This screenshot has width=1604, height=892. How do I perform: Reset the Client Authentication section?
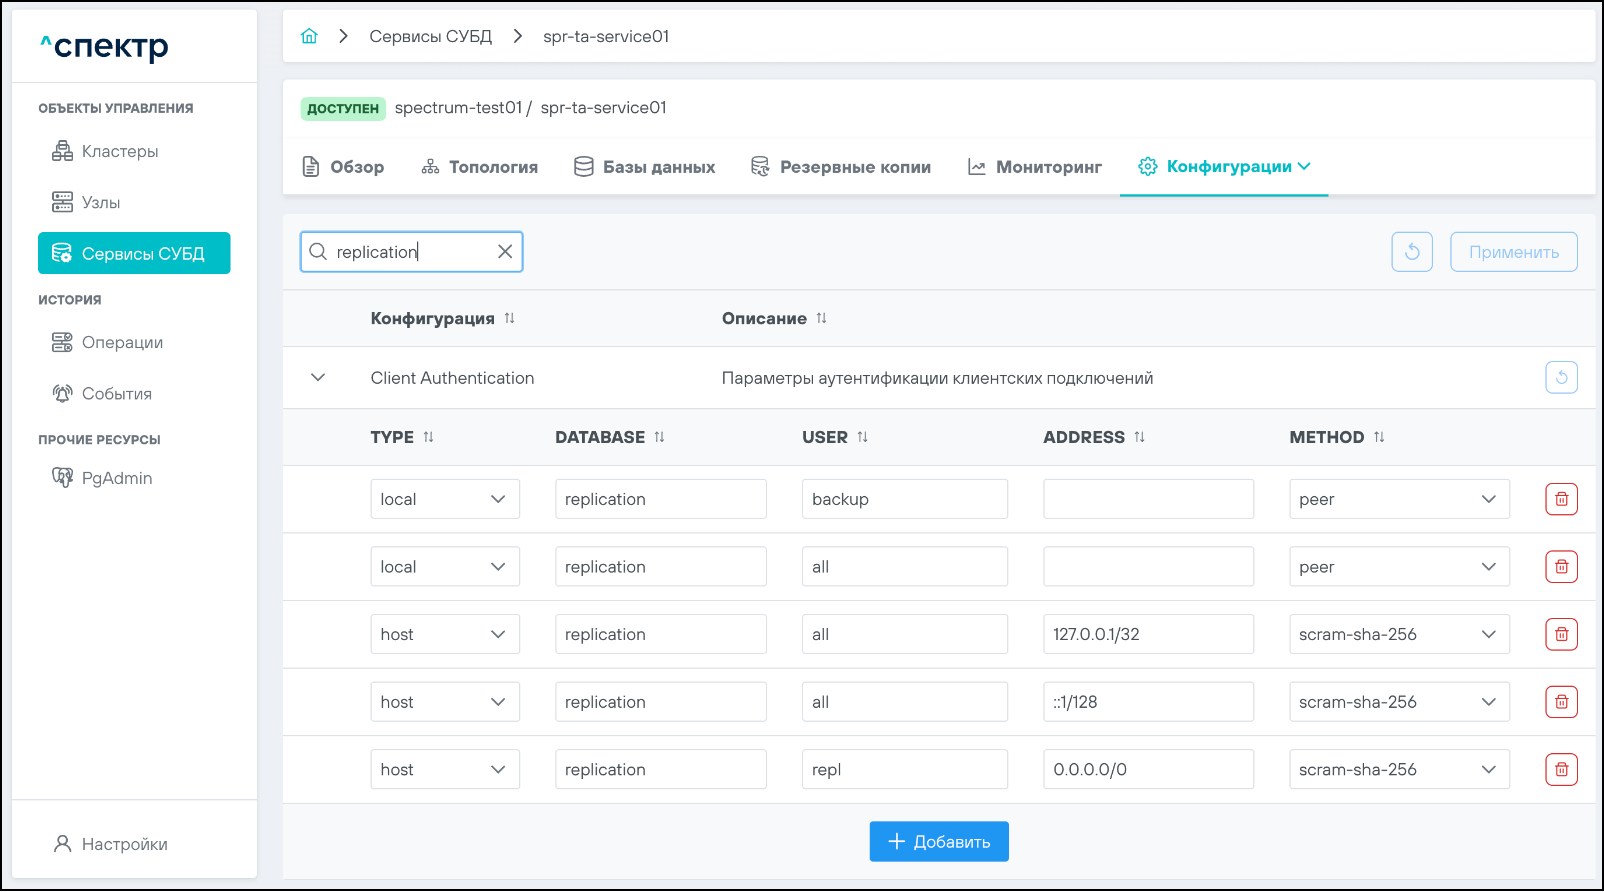pyautogui.click(x=1560, y=378)
